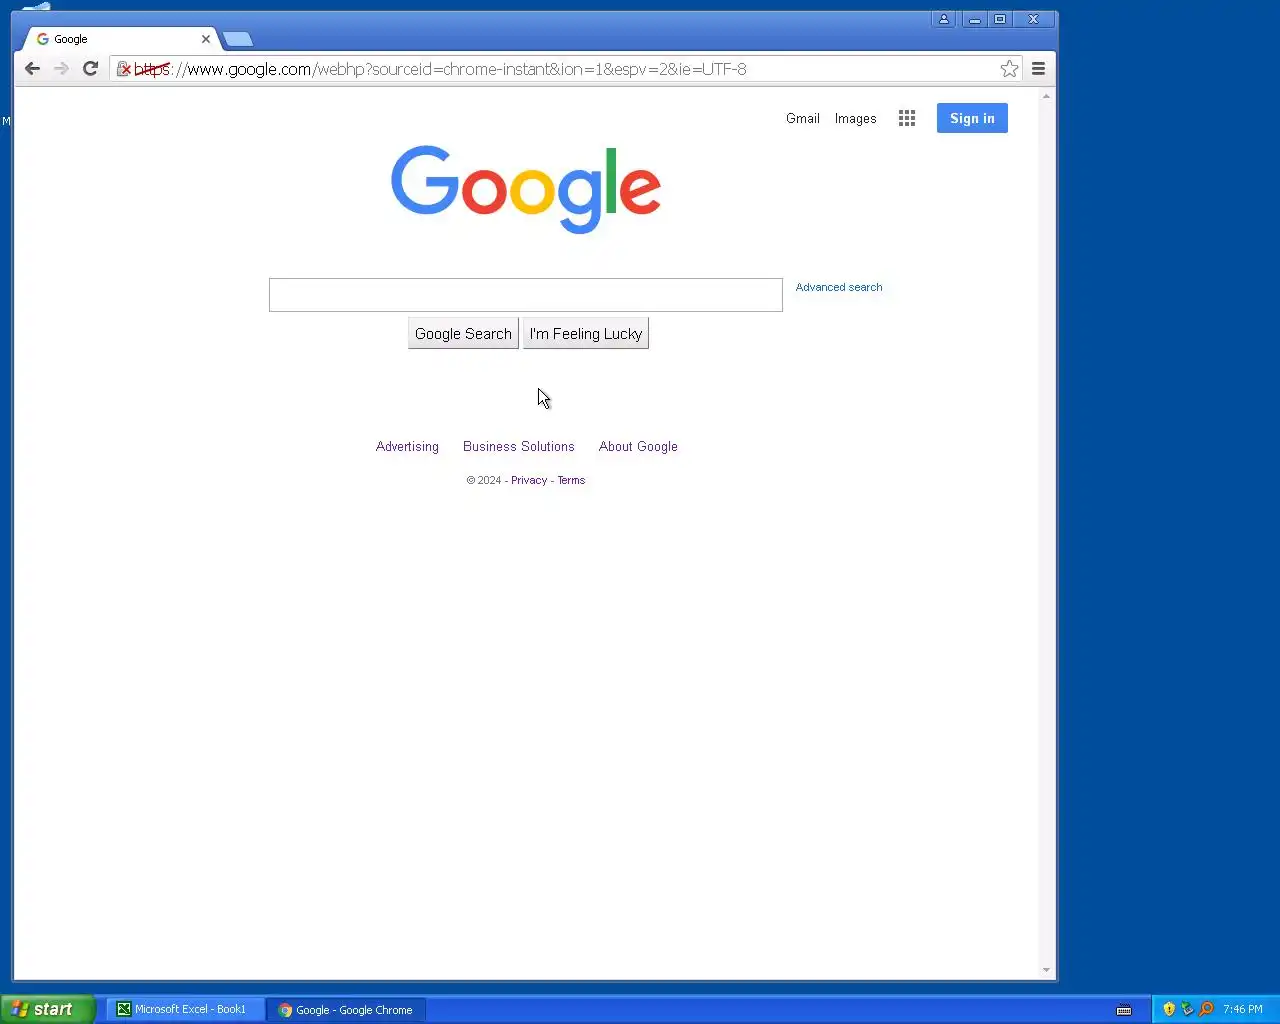Open Images link

point(856,118)
